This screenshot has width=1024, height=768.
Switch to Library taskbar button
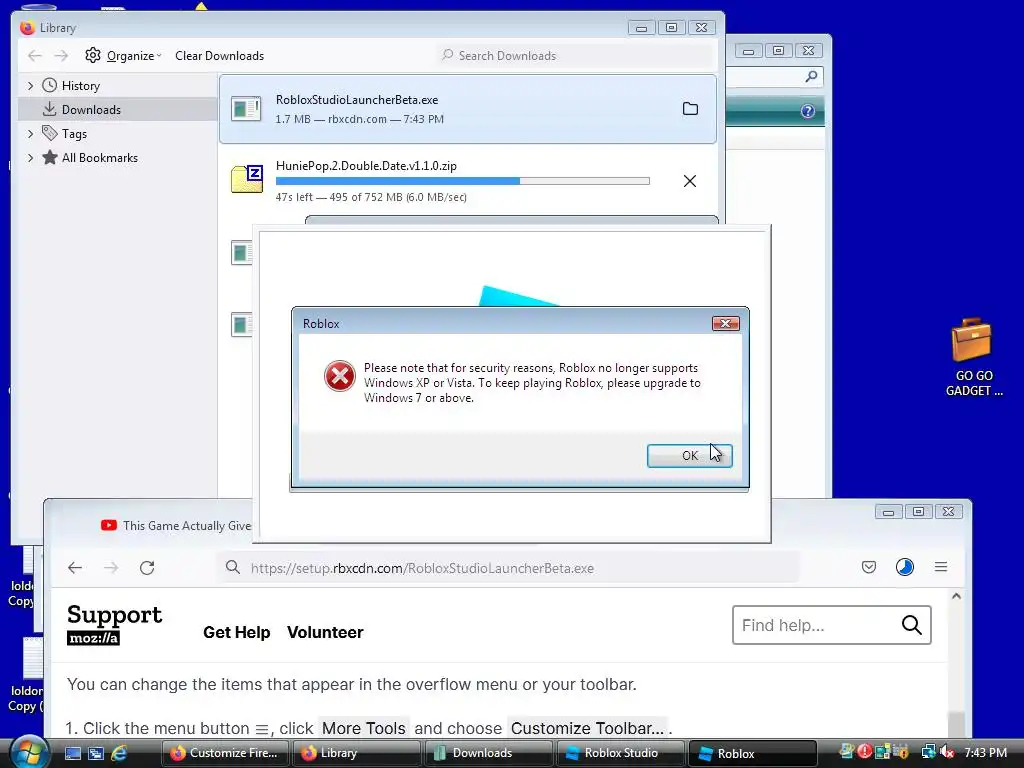tap(357, 753)
